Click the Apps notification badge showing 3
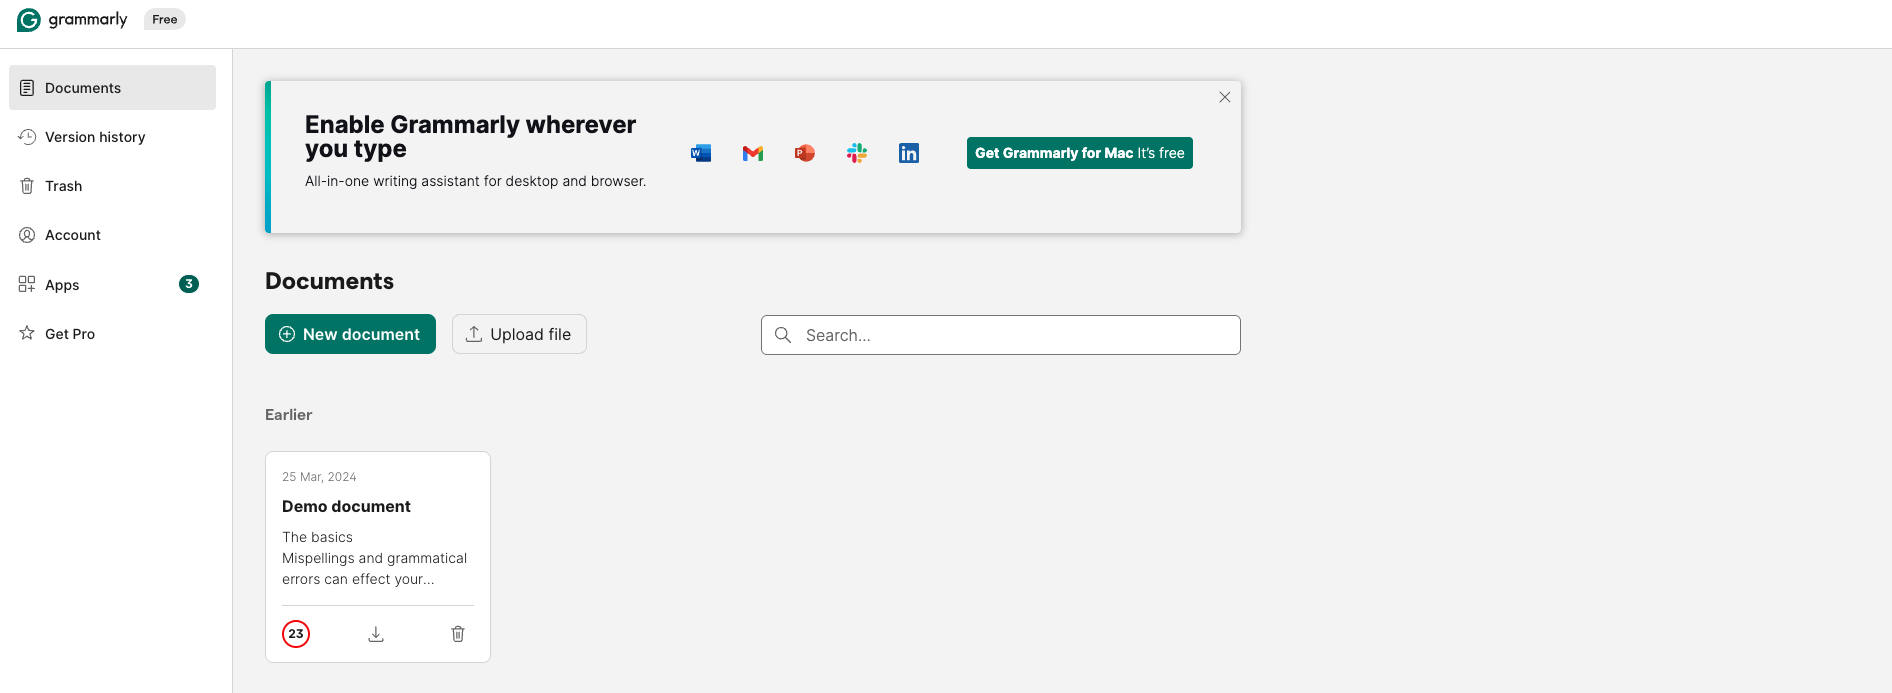Screen dimensions: 1892x693 pos(189,284)
